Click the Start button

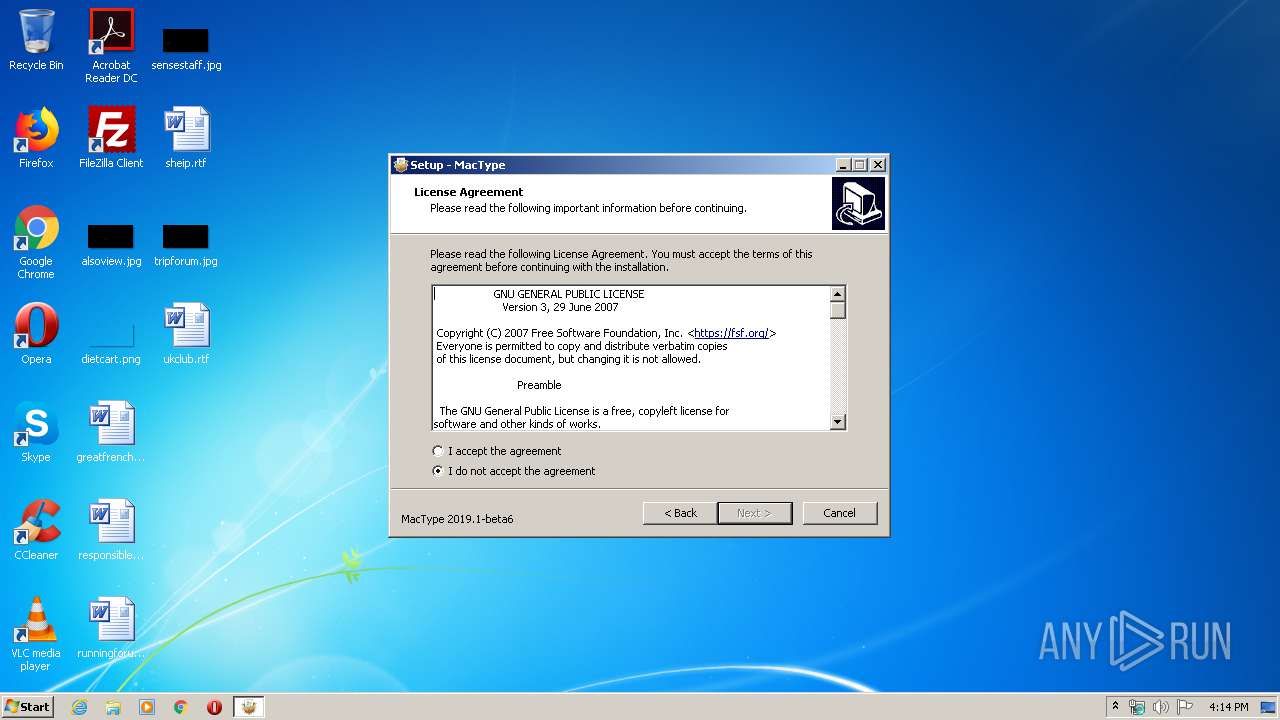pyautogui.click(x=27, y=707)
